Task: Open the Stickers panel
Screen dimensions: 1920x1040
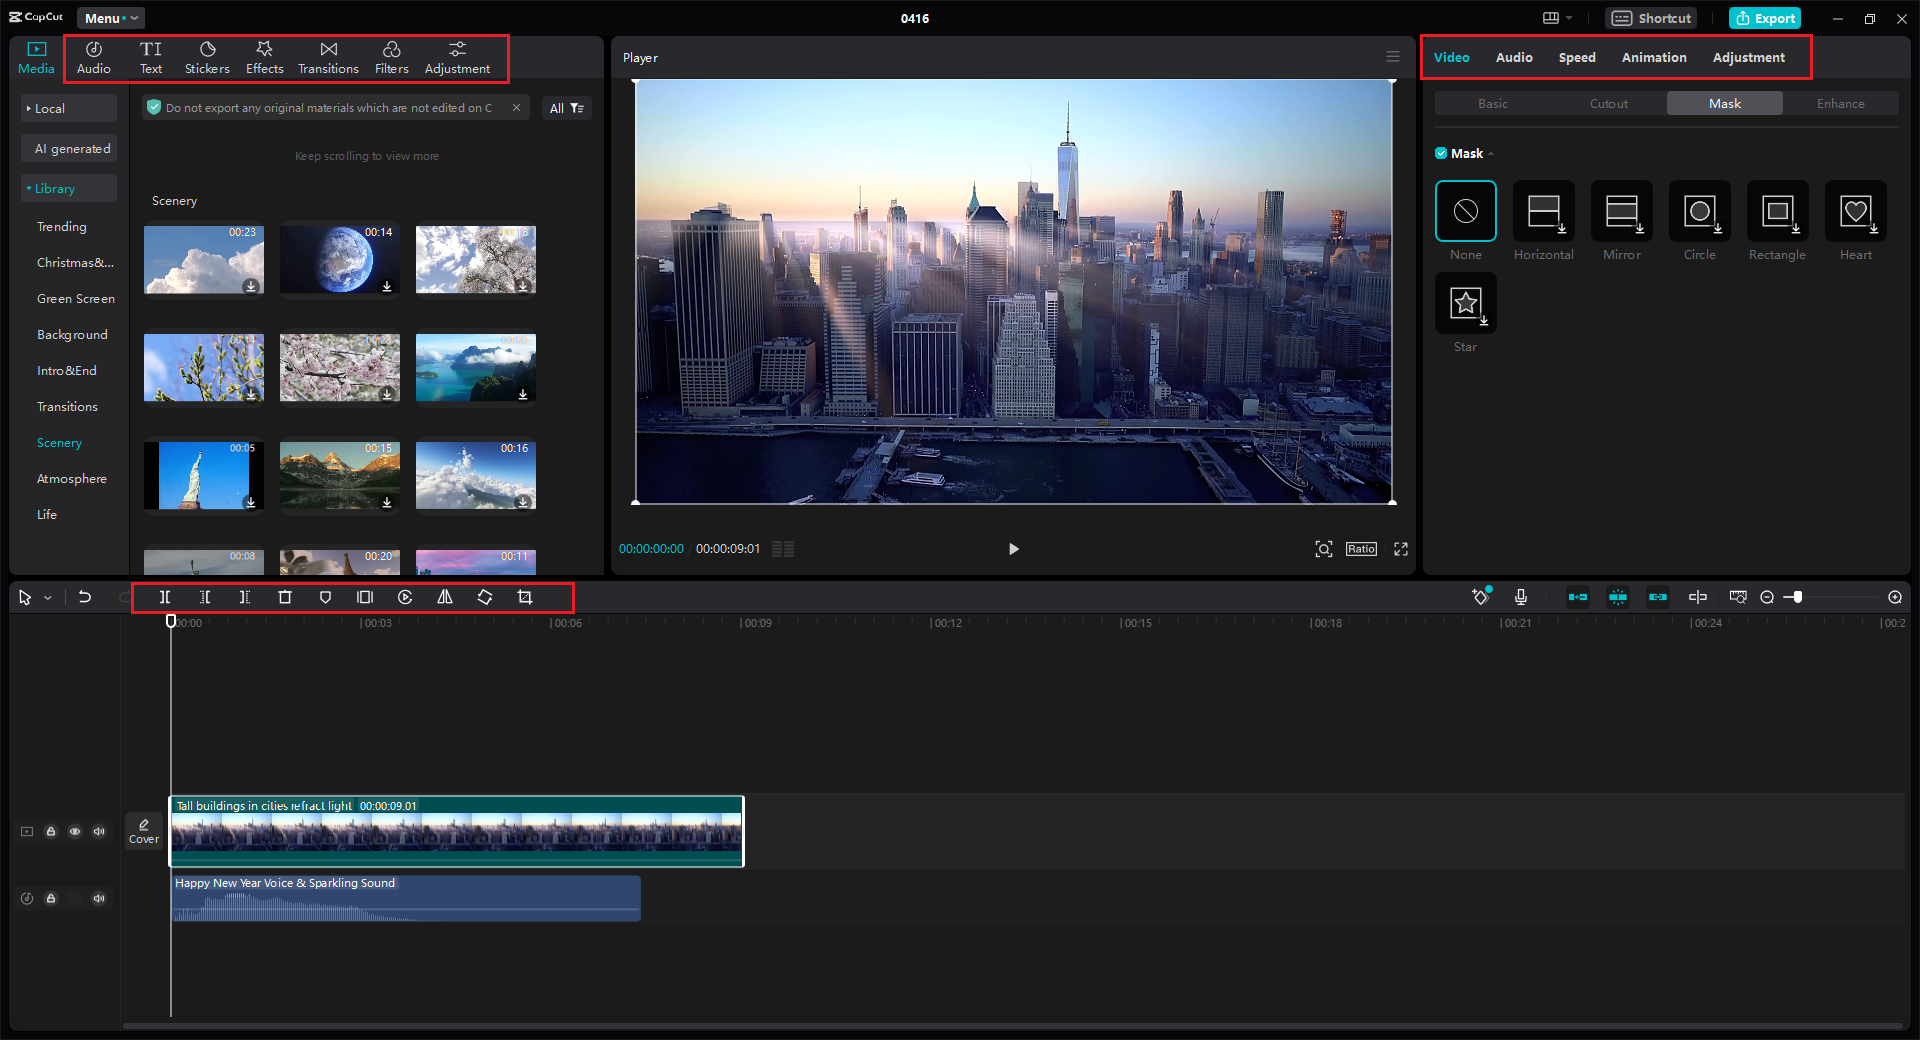Action: (x=207, y=57)
